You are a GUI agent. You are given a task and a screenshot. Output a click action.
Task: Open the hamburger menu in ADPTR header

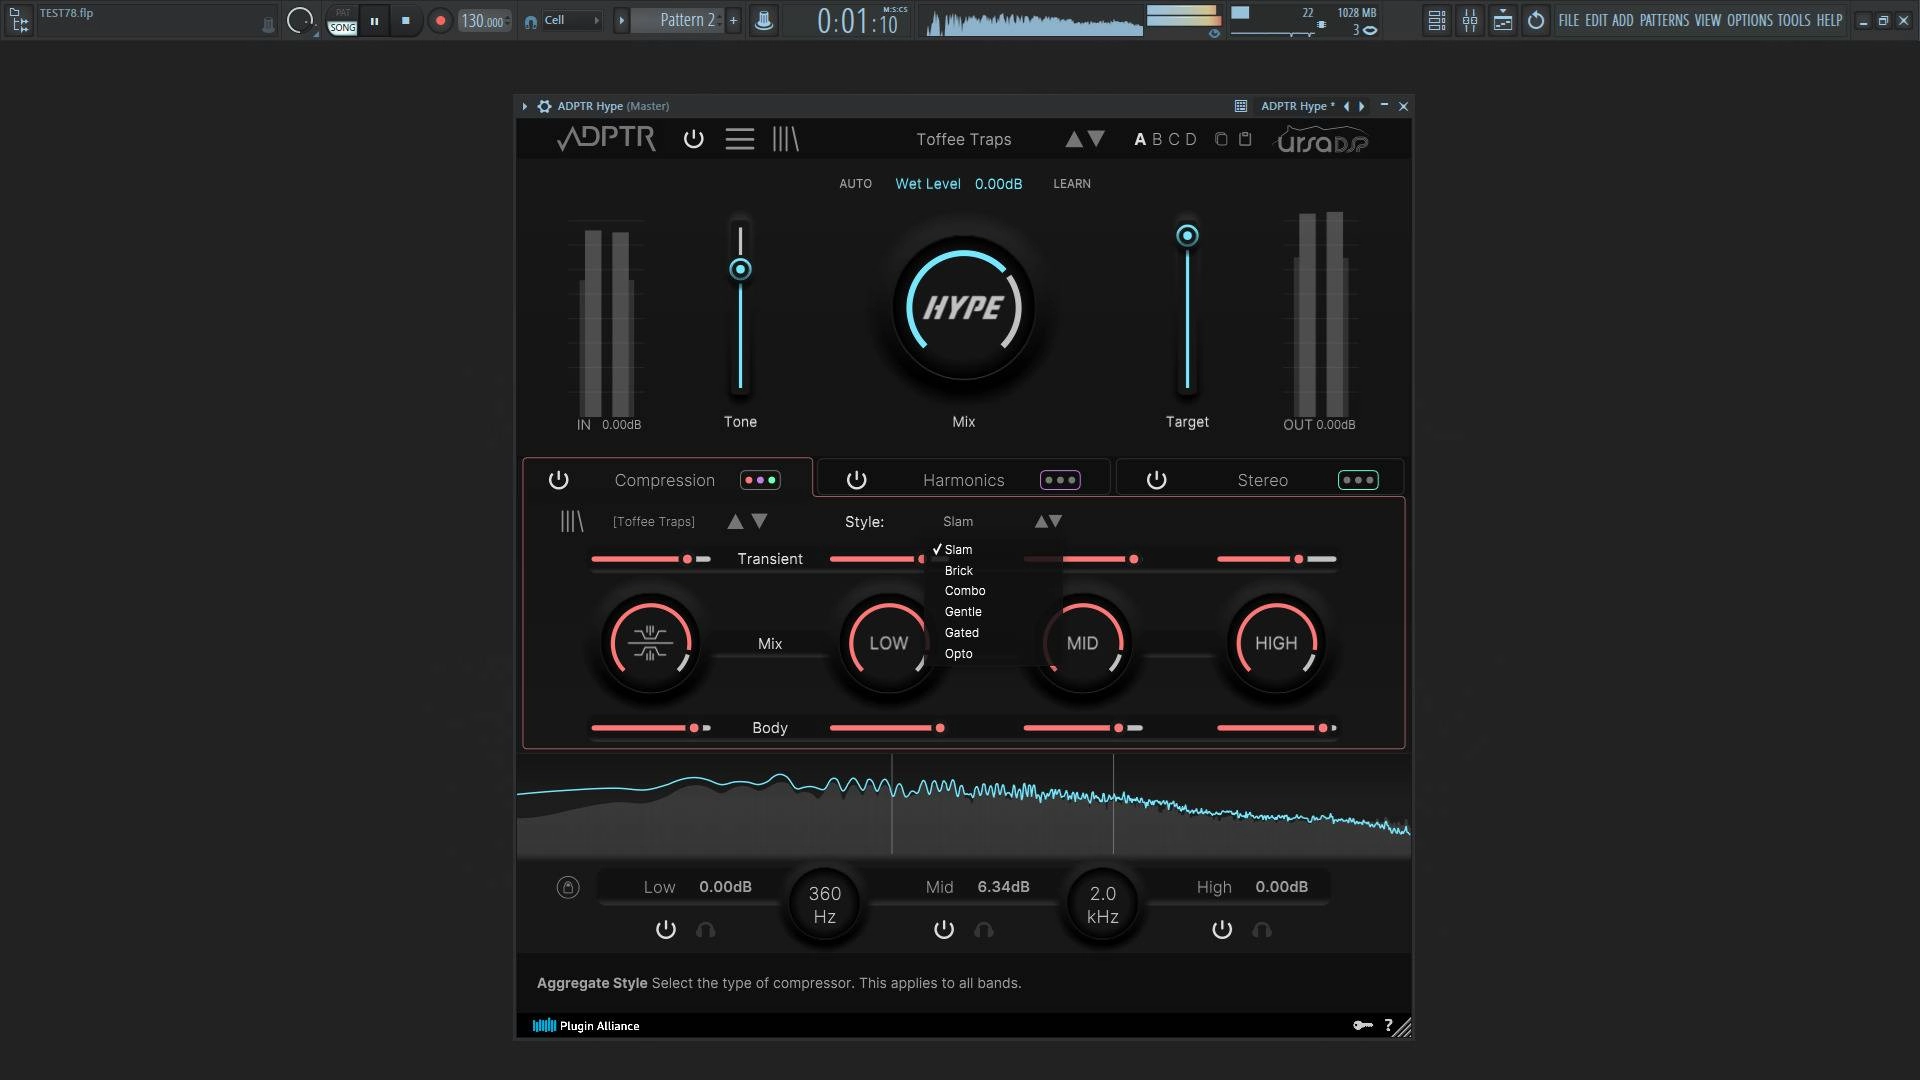coord(739,139)
